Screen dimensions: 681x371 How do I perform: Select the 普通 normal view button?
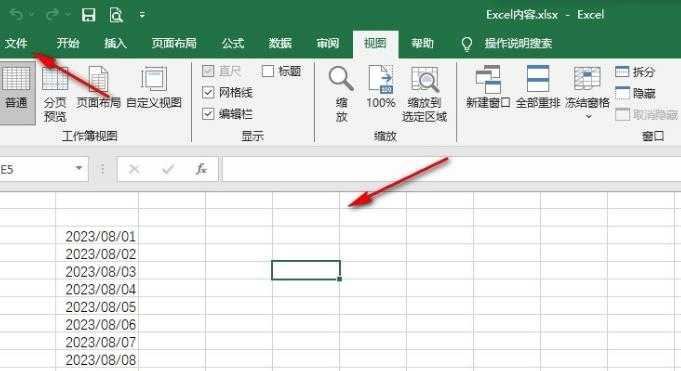(x=17, y=93)
